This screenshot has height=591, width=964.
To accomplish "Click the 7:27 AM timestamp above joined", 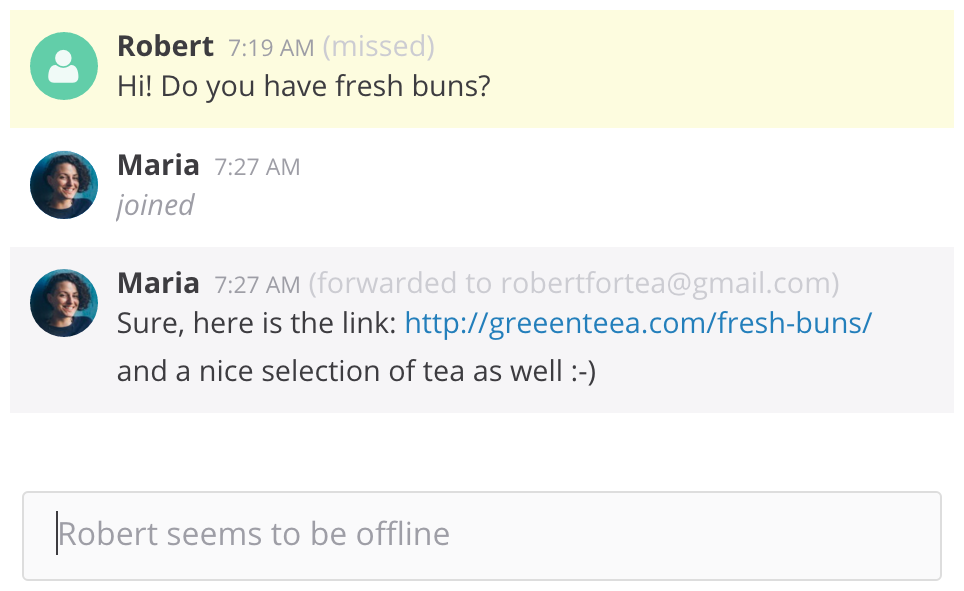I will coord(257,167).
